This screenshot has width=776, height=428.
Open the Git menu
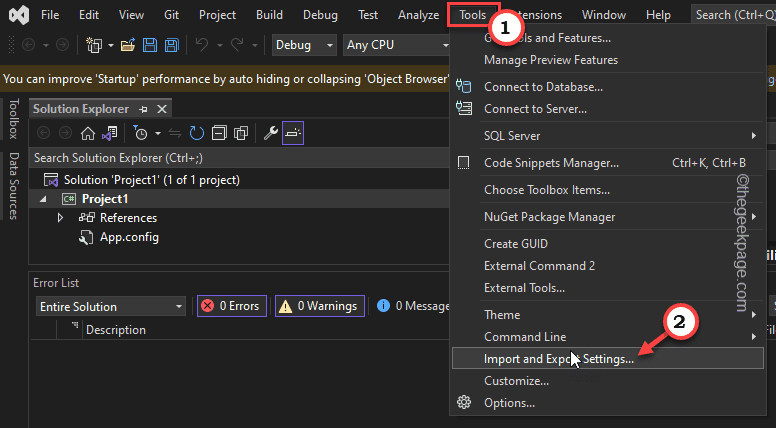(x=171, y=15)
